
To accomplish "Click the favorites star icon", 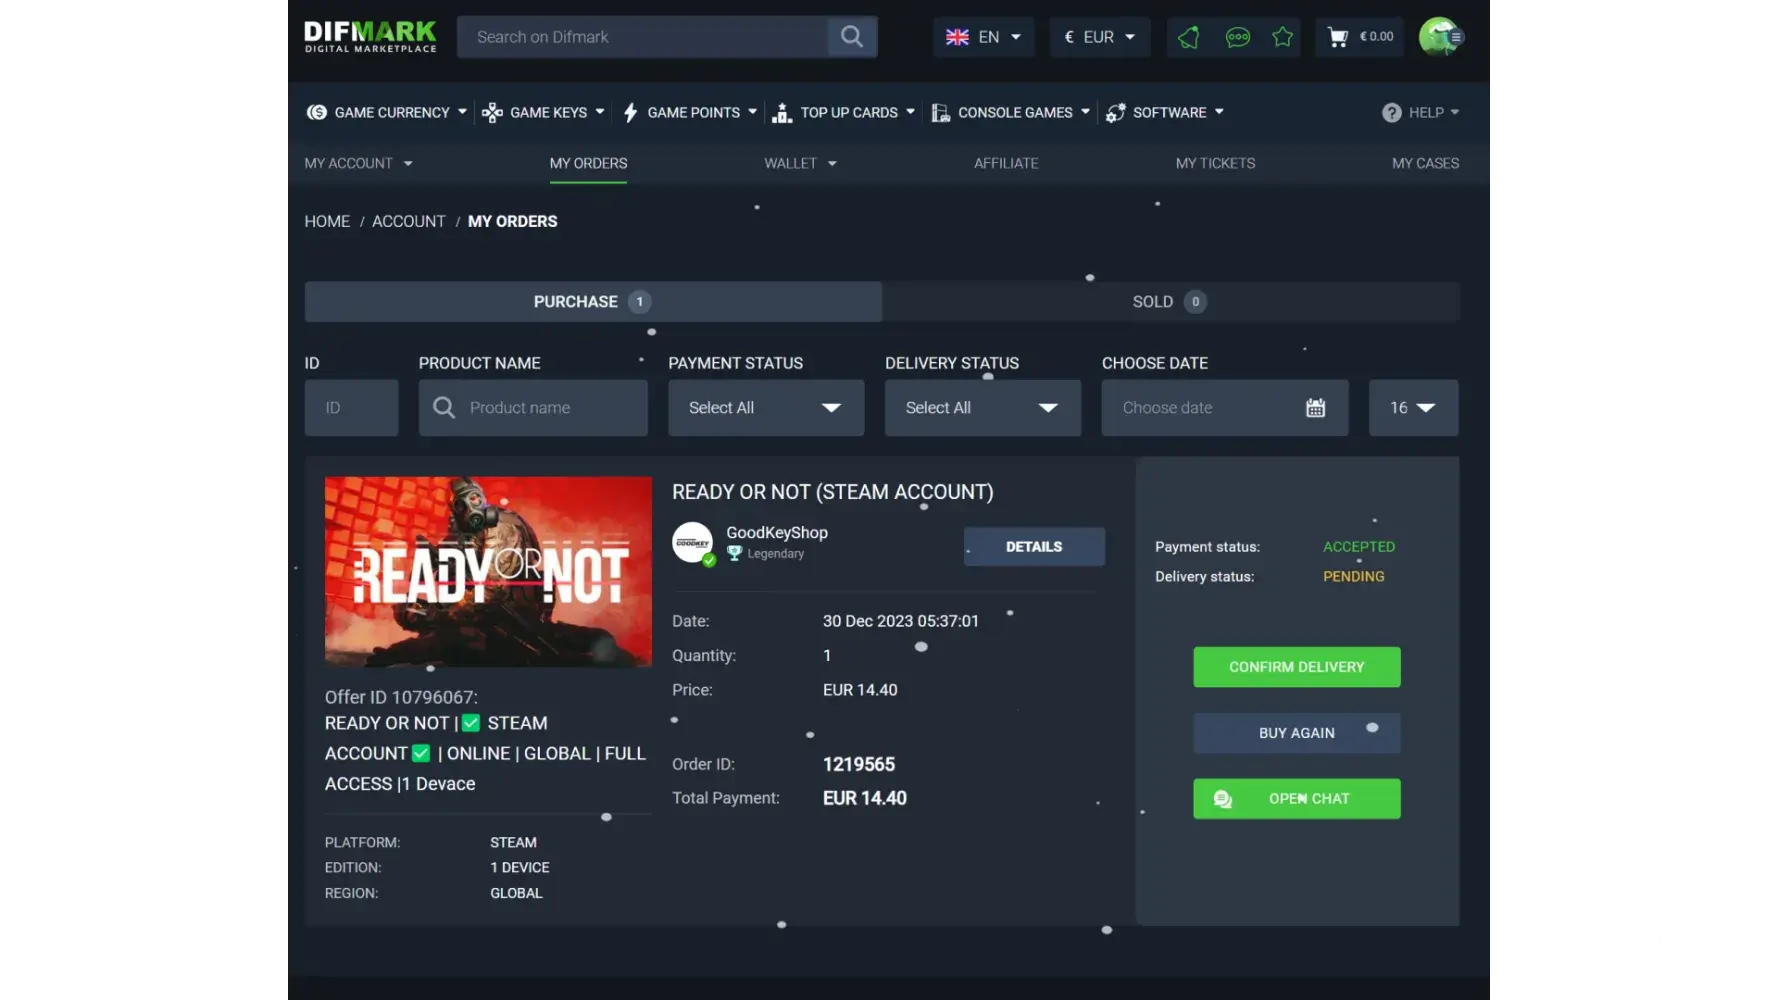I will point(1282,37).
